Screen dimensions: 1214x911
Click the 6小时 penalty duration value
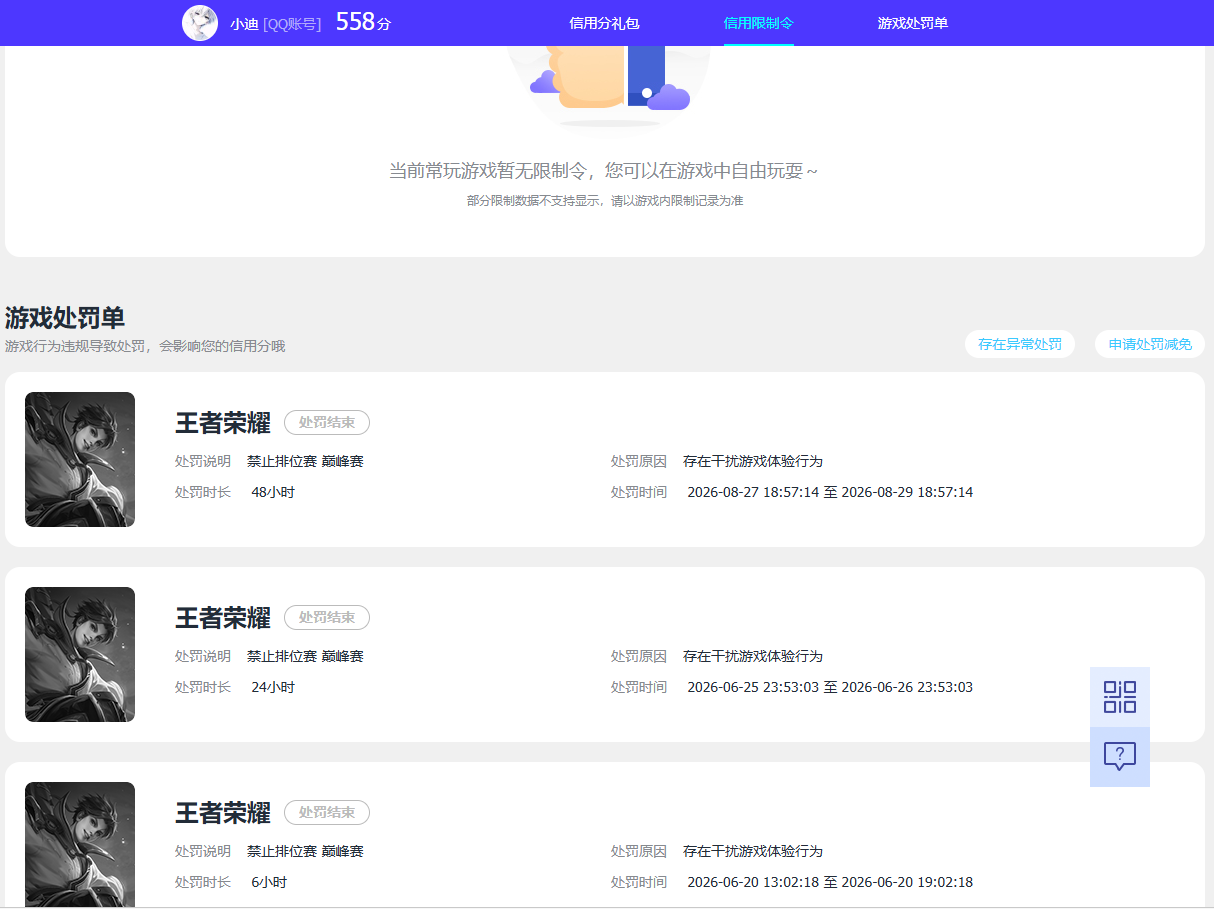(x=269, y=883)
